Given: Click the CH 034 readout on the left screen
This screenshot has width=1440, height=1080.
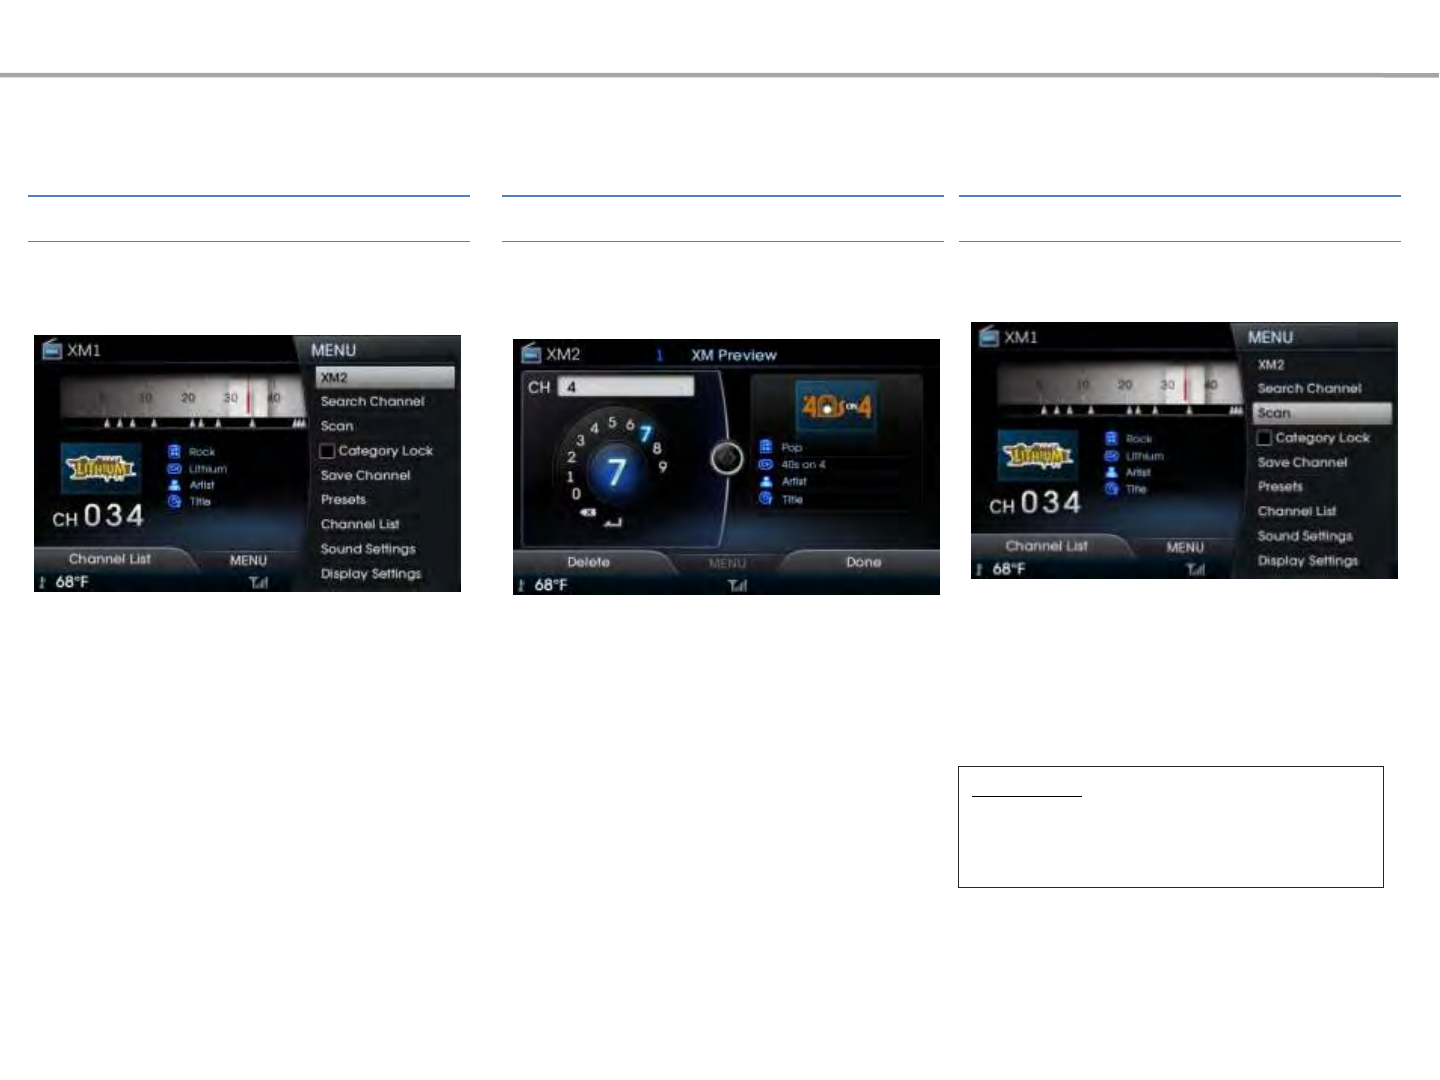Looking at the screenshot, I should coord(98,516).
